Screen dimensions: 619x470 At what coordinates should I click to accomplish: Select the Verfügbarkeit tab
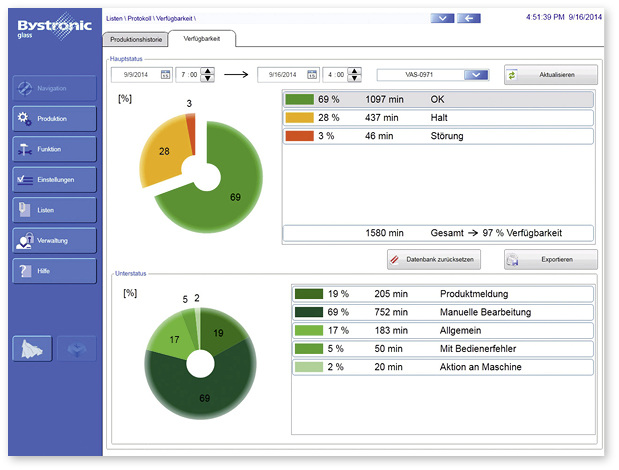(x=202, y=39)
